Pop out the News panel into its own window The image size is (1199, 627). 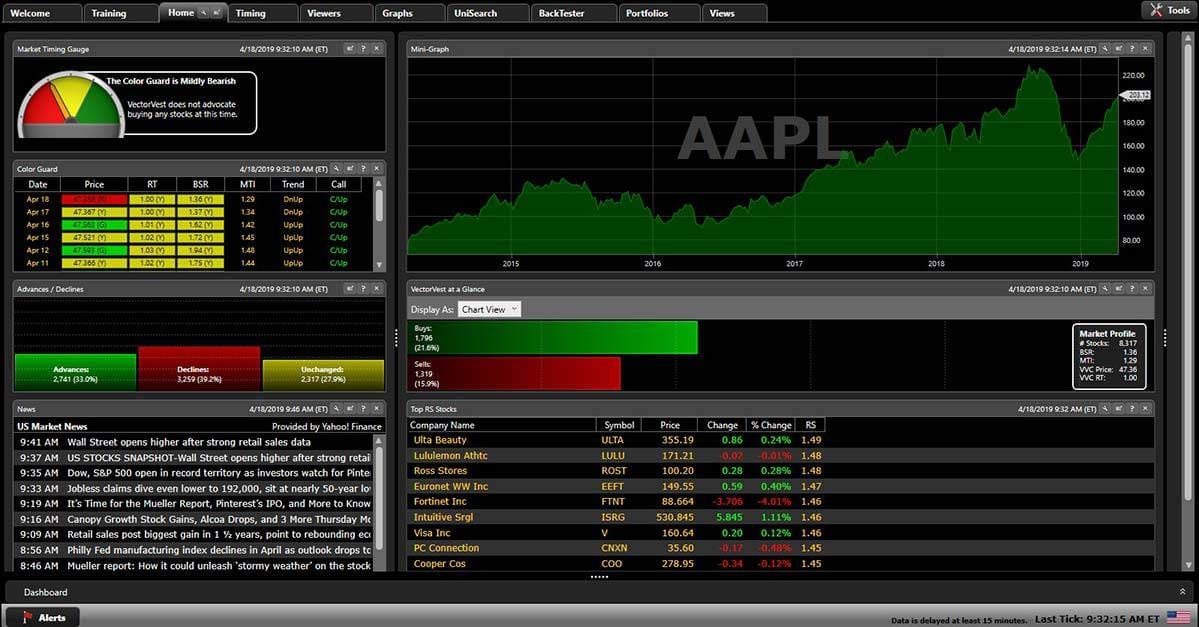(x=350, y=408)
